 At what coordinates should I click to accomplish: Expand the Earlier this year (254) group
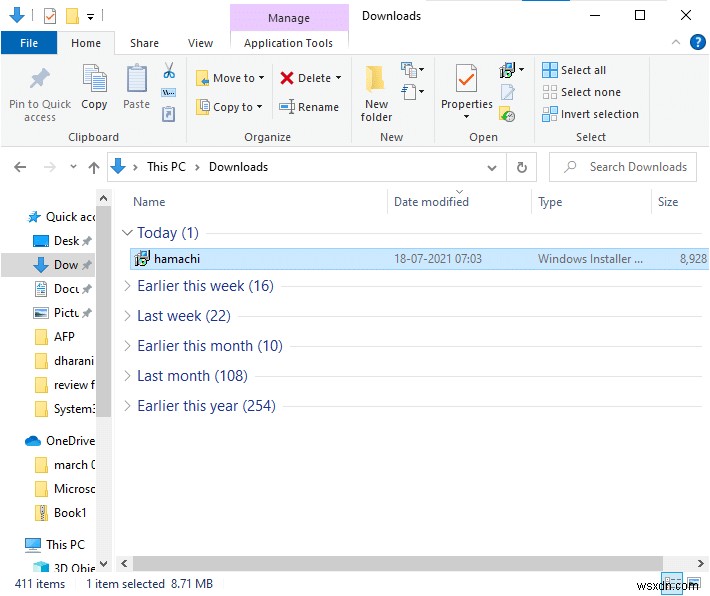127,405
